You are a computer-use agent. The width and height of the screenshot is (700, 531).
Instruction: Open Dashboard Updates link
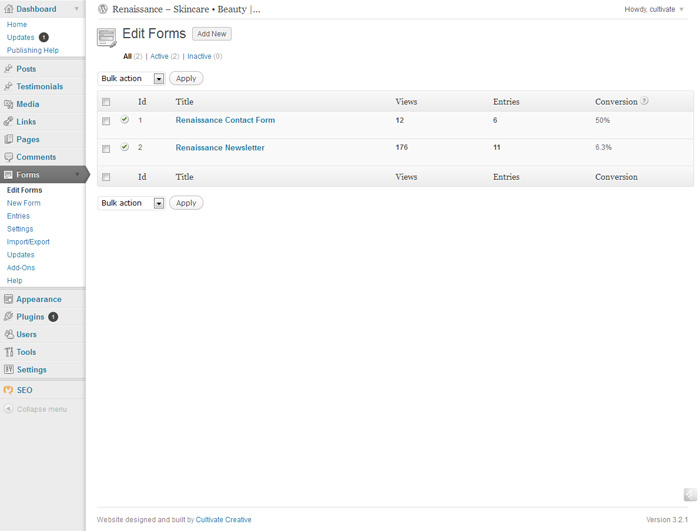pos(21,38)
